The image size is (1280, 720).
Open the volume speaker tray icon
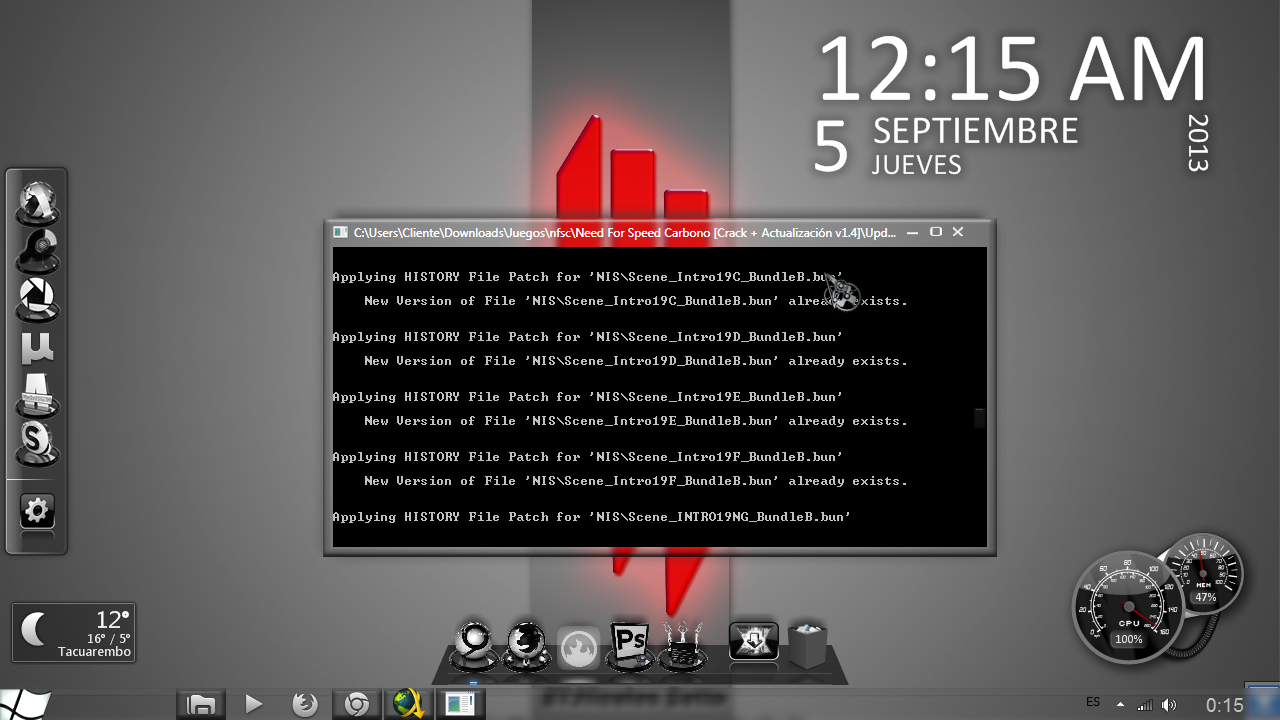[1168, 704]
